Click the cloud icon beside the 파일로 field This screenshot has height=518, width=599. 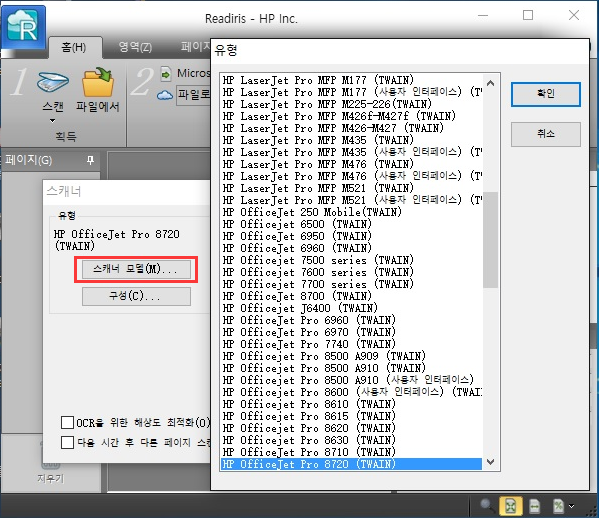pyautogui.click(x=165, y=95)
